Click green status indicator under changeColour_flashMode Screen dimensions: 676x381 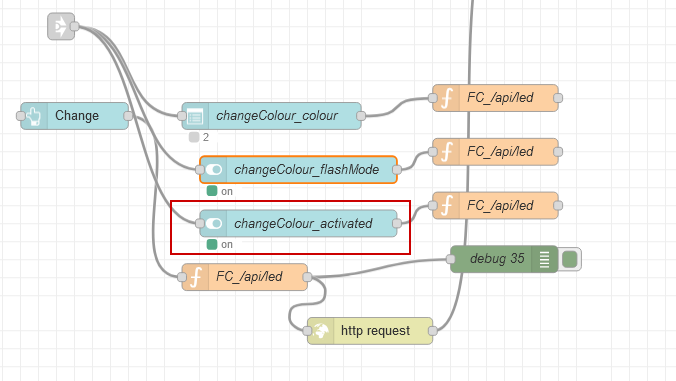[x=212, y=191]
